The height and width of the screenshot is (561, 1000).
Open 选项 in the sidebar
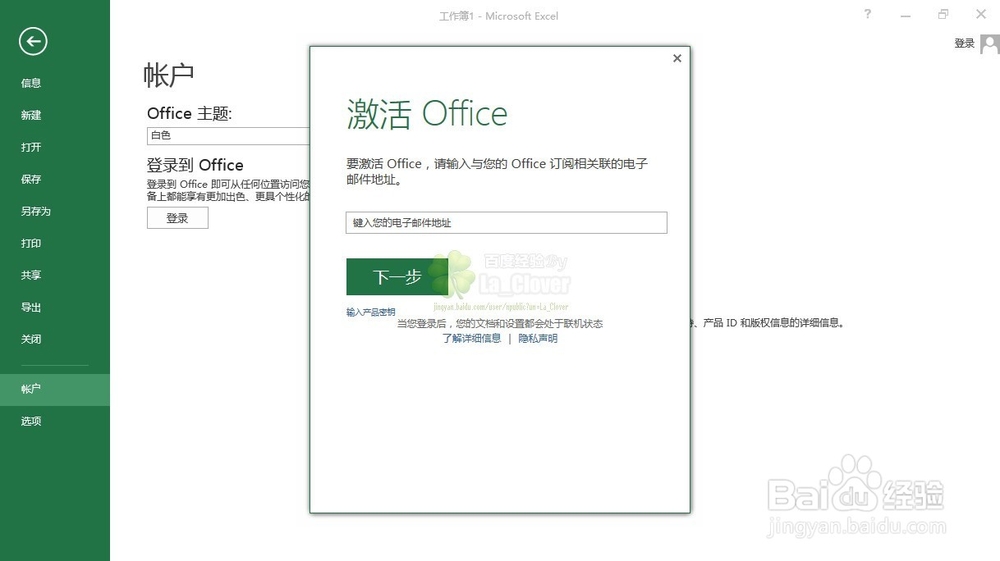coord(31,421)
